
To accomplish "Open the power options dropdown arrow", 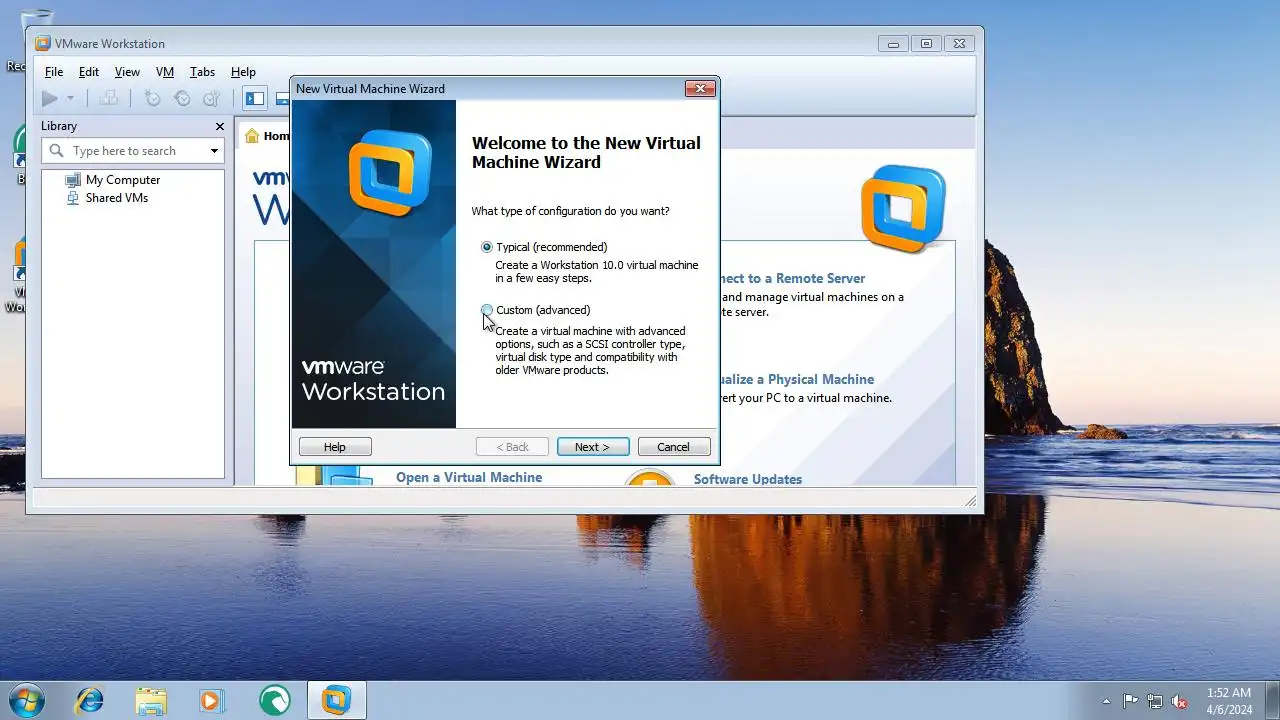I will click(70, 98).
